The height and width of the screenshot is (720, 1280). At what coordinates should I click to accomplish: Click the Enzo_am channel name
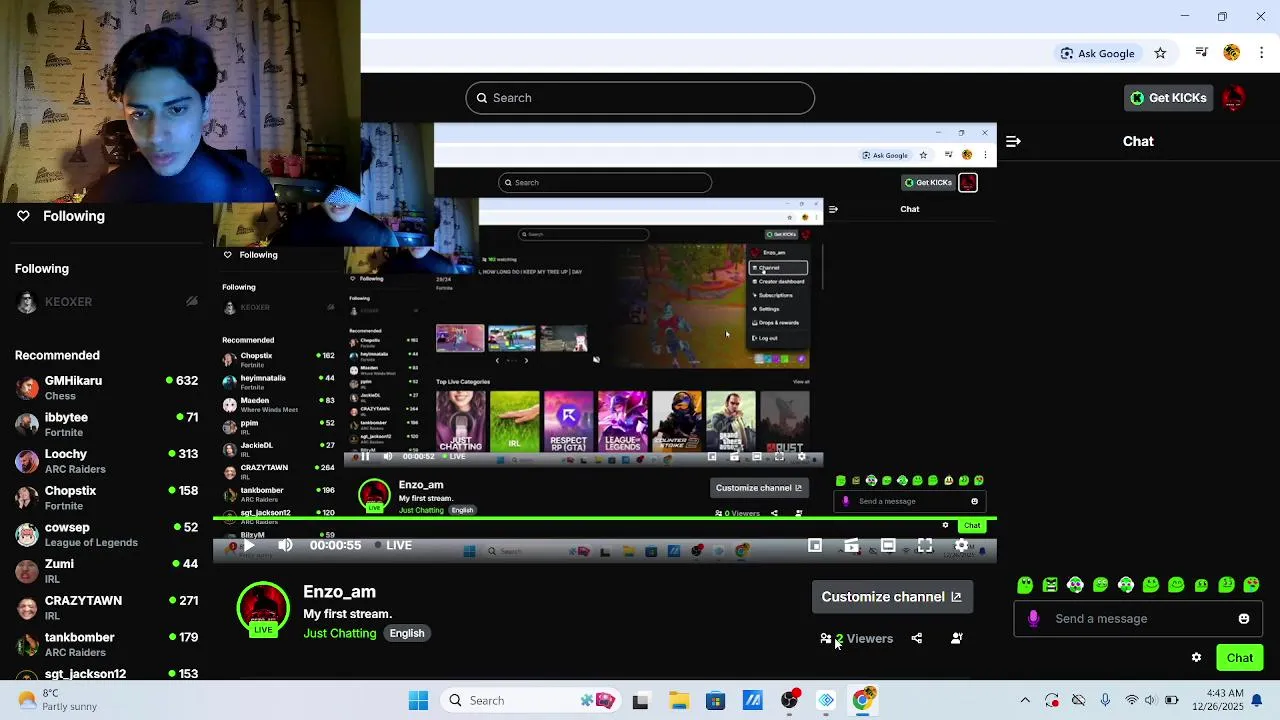coord(339,592)
